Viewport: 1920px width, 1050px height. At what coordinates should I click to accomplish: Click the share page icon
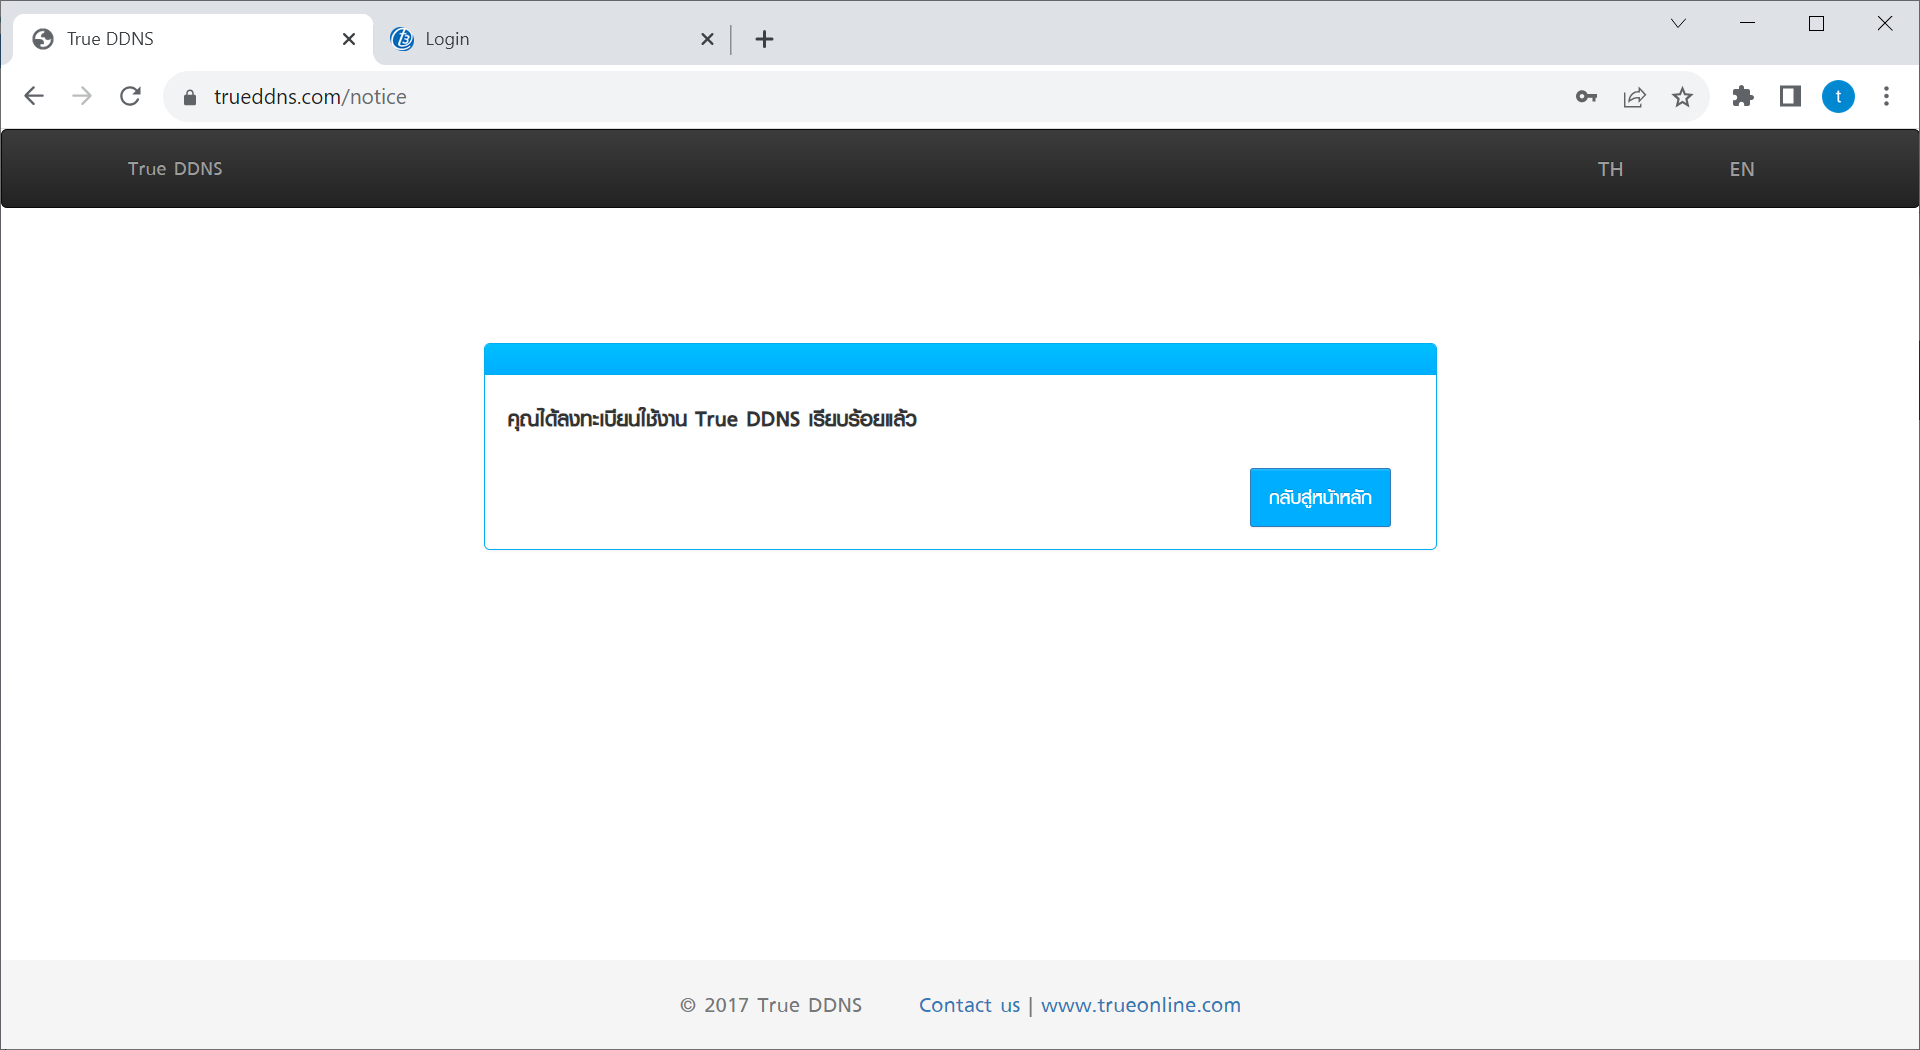click(1635, 97)
